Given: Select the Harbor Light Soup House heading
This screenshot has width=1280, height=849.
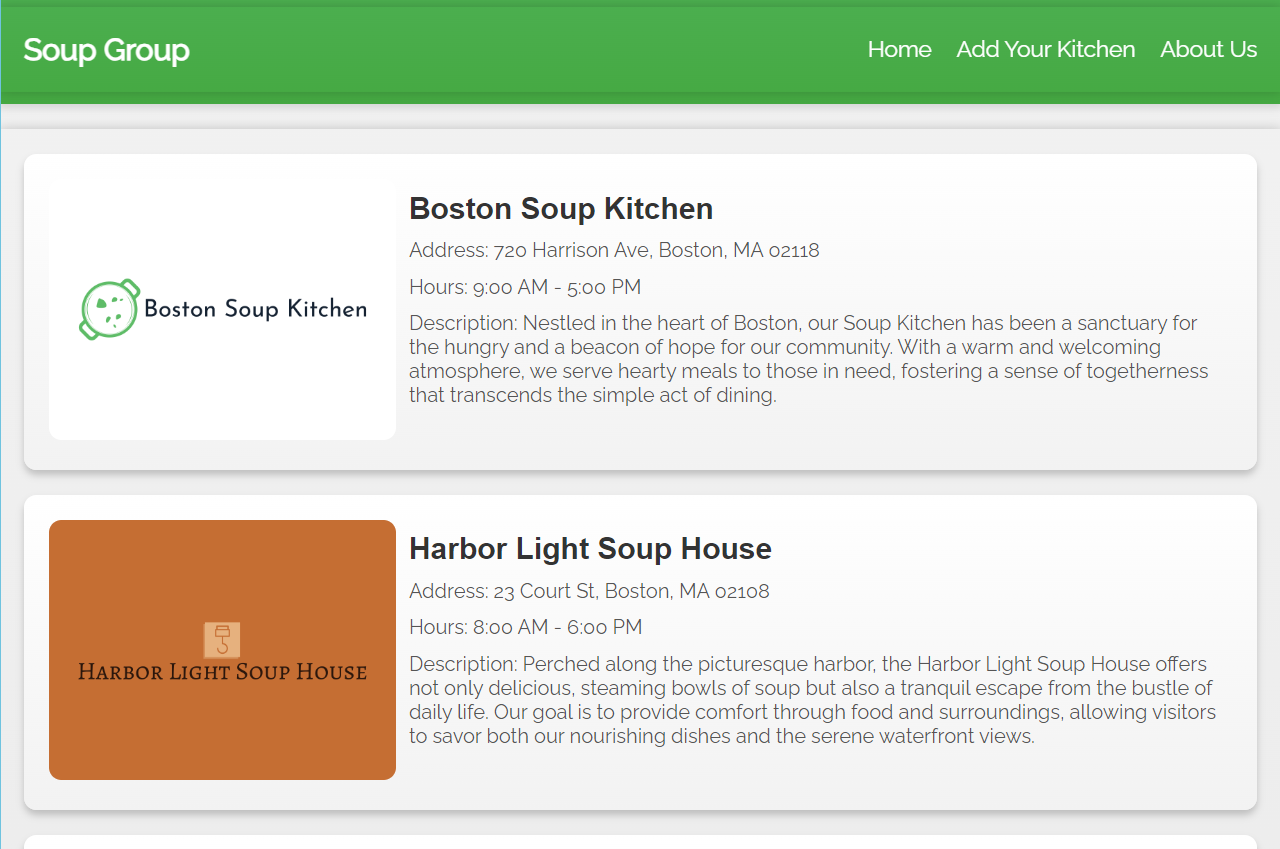Looking at the screenshot, I should tap(590, 548).
